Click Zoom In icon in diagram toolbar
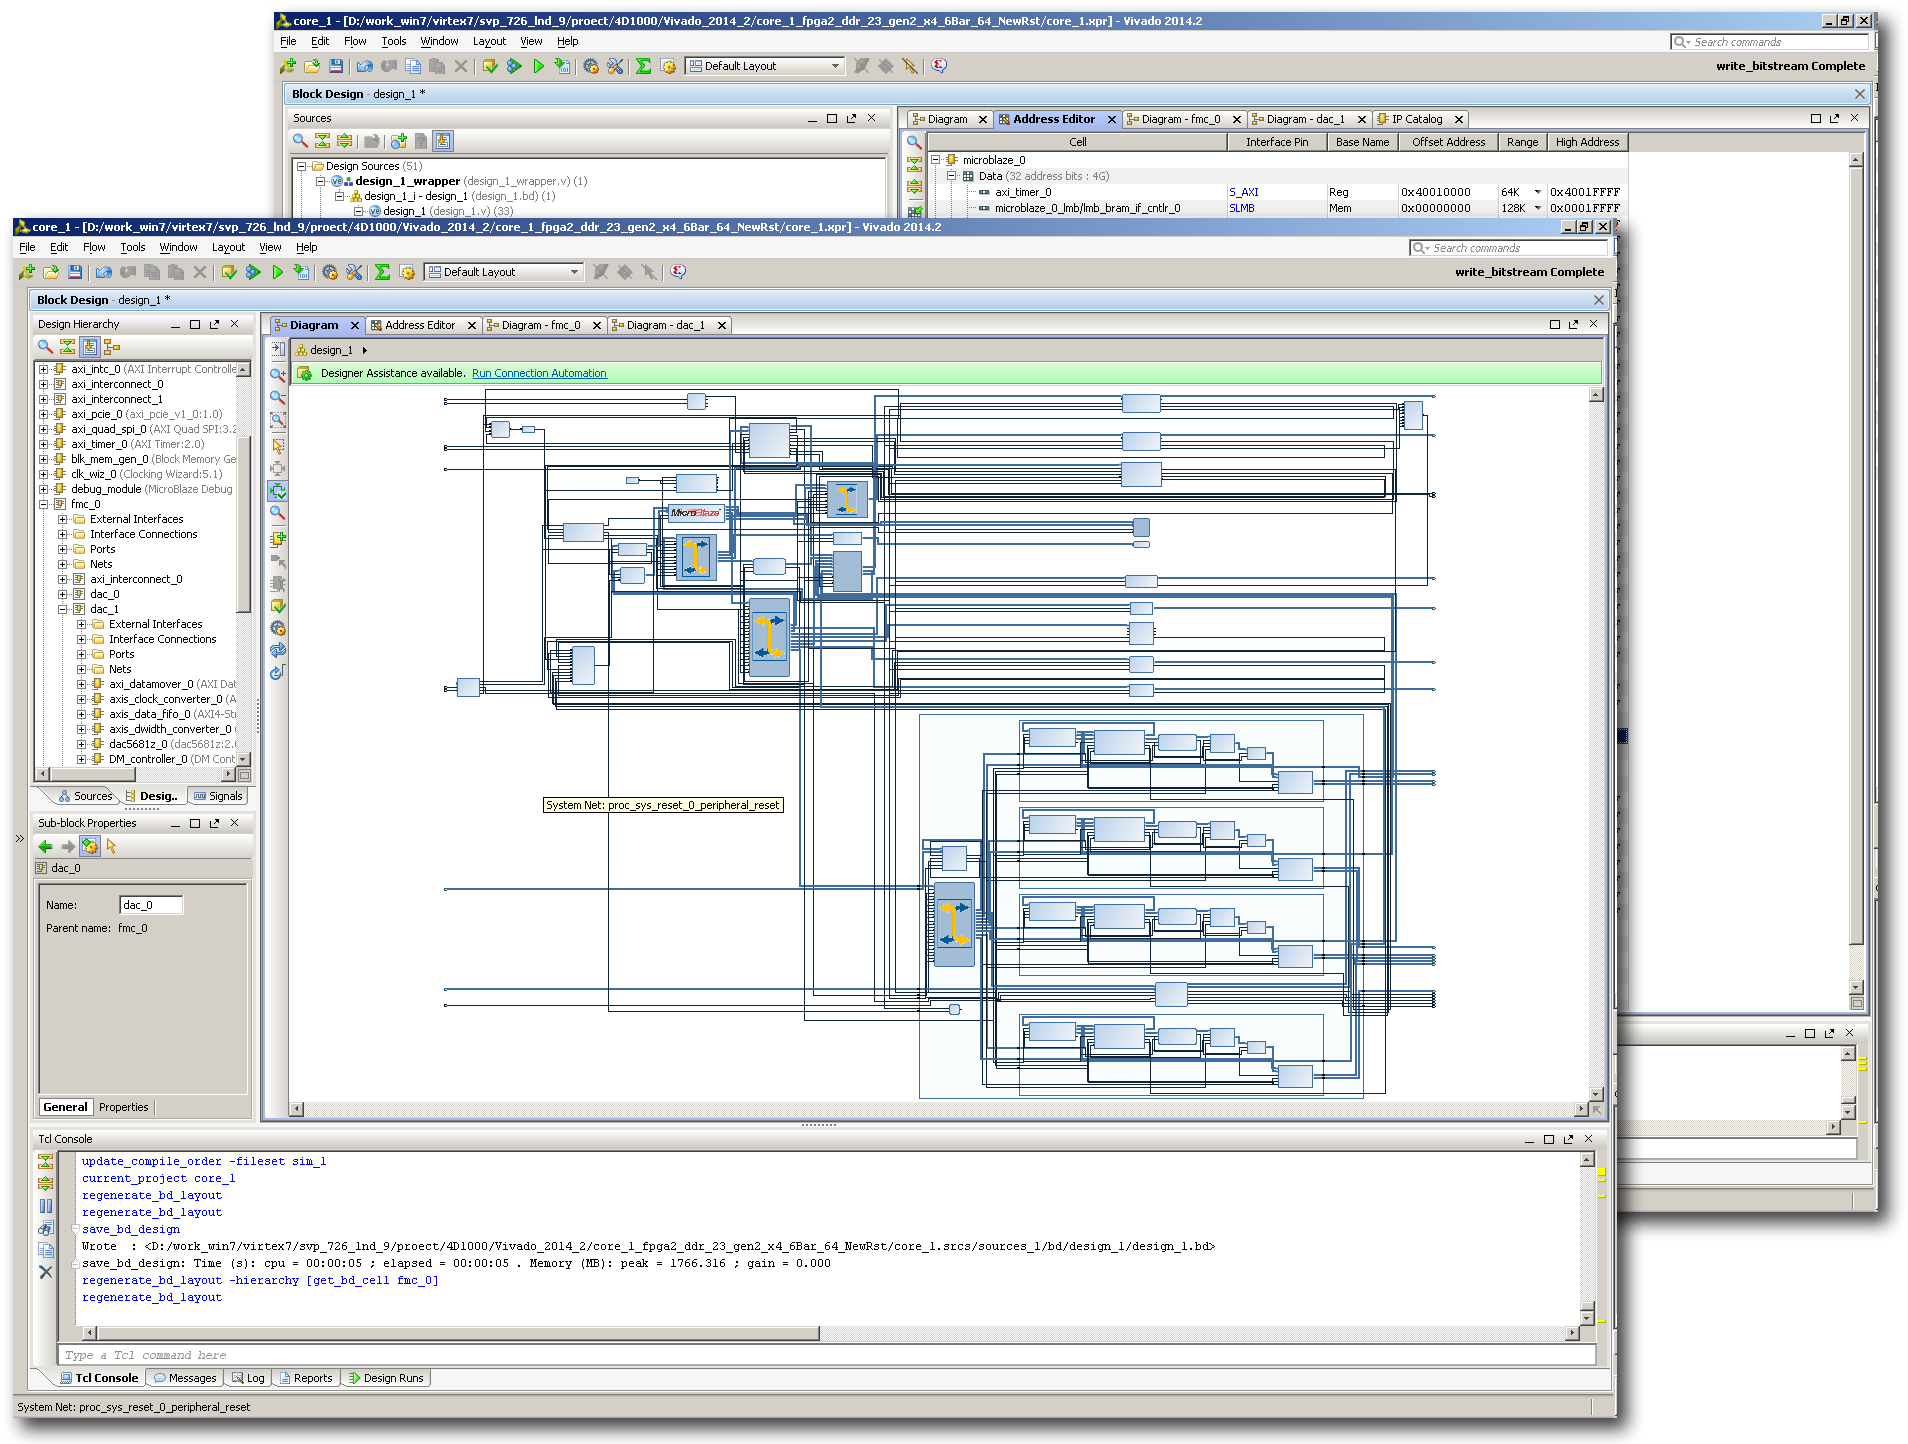Viewport: 1908px width, 1444px height. tap(278, 375)
